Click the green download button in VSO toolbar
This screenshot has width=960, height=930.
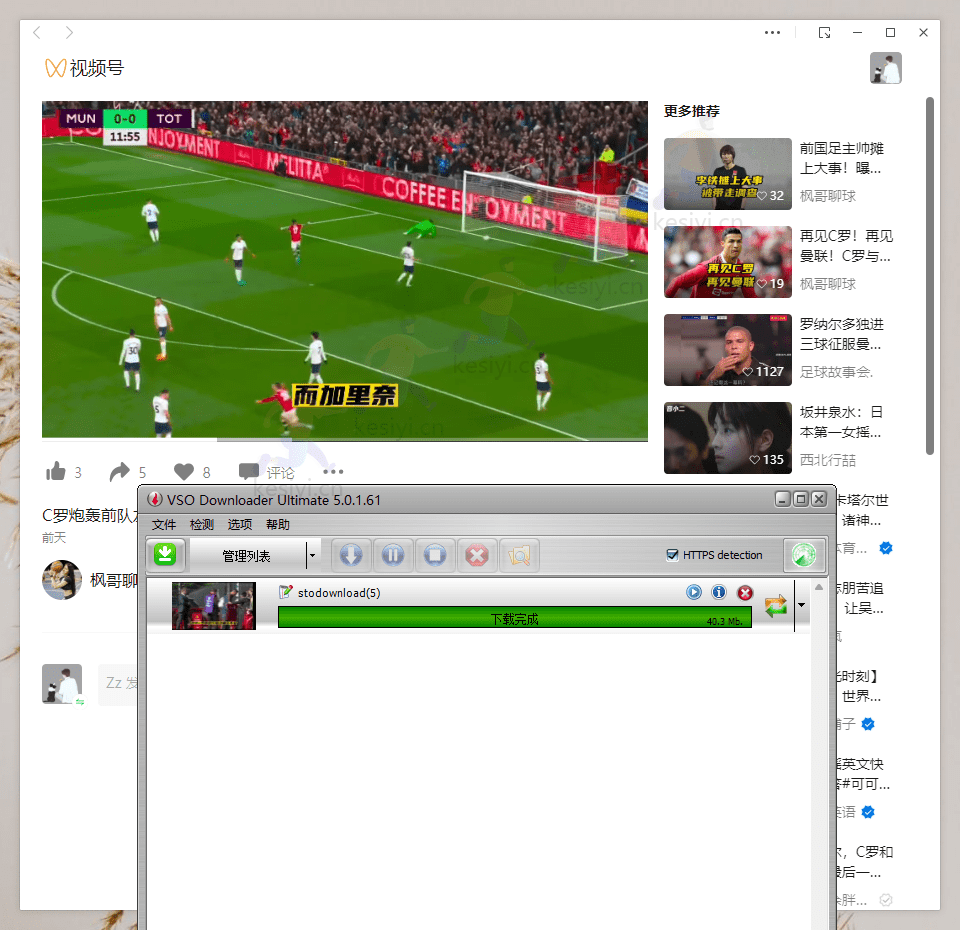point(165,555)
